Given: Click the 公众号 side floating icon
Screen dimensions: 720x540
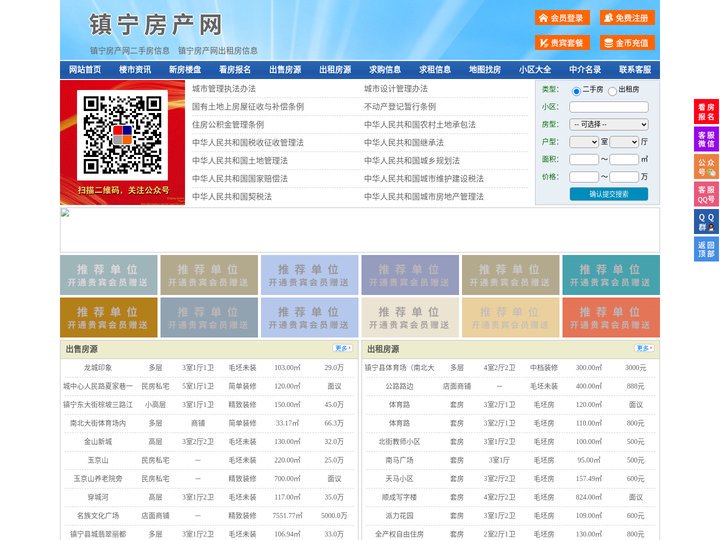Looking at the screenshot, I should [706, 167].
